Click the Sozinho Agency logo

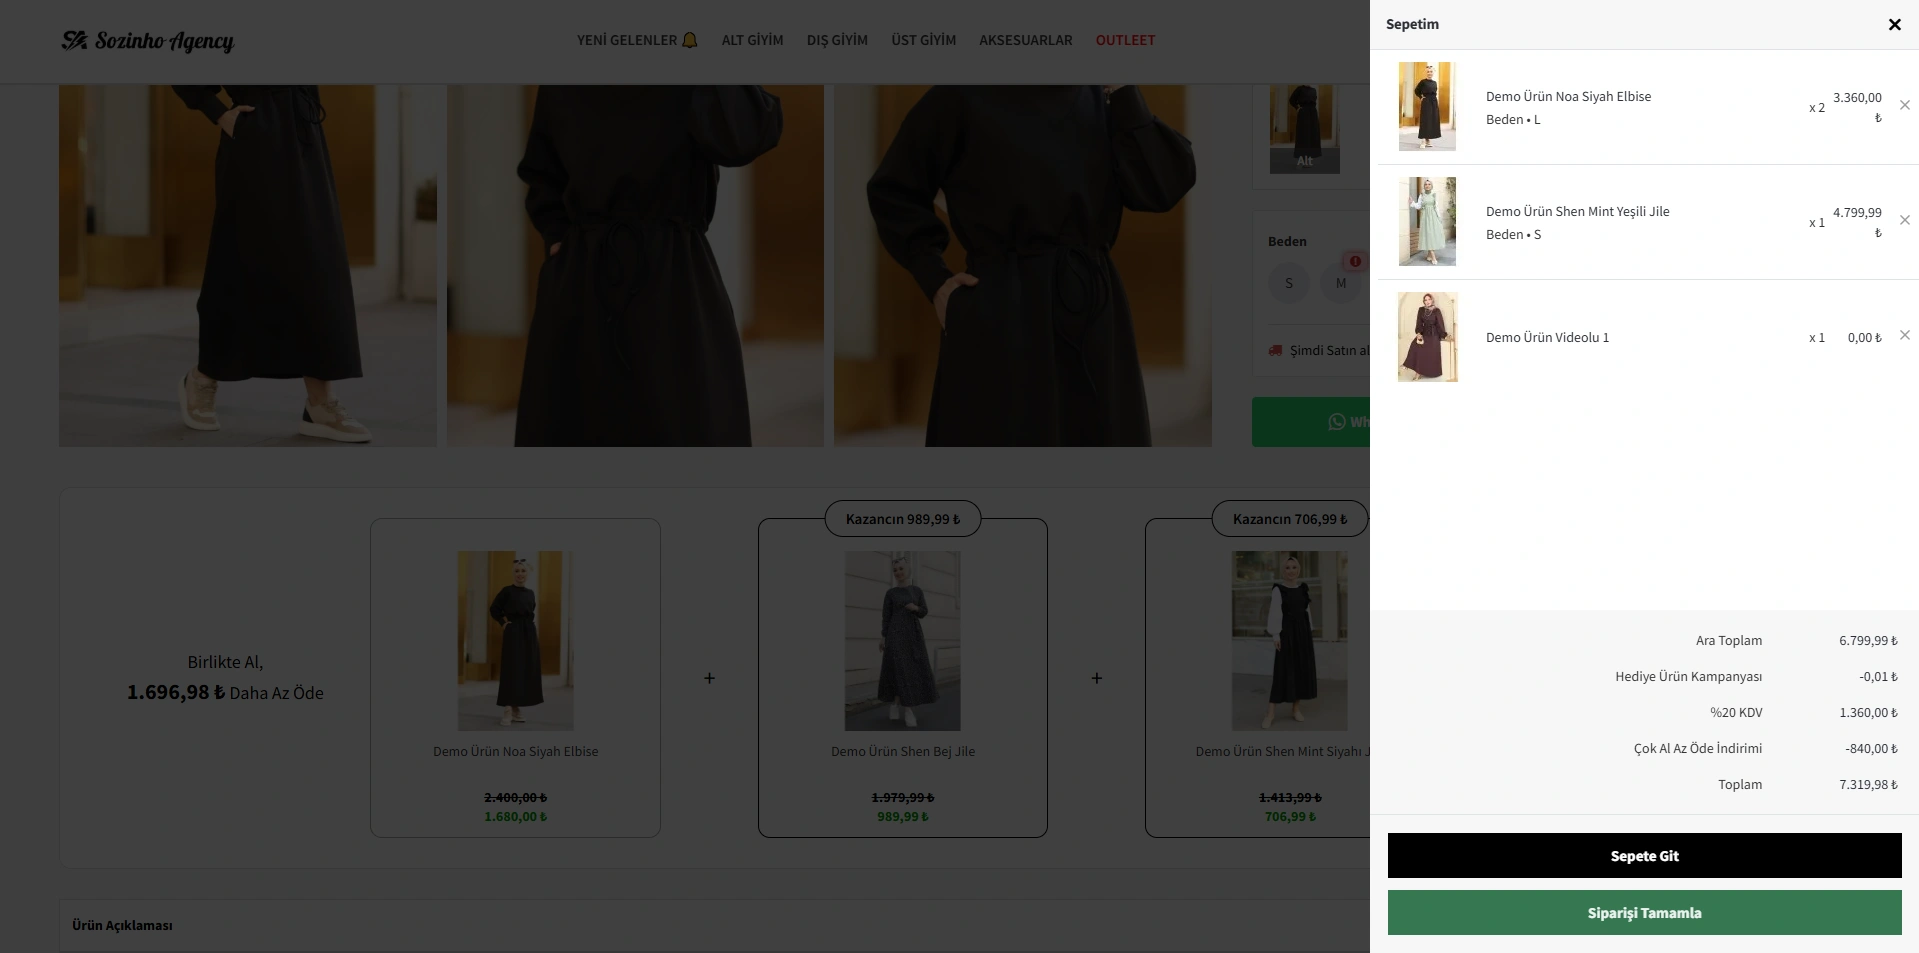(x=148, y=41)
